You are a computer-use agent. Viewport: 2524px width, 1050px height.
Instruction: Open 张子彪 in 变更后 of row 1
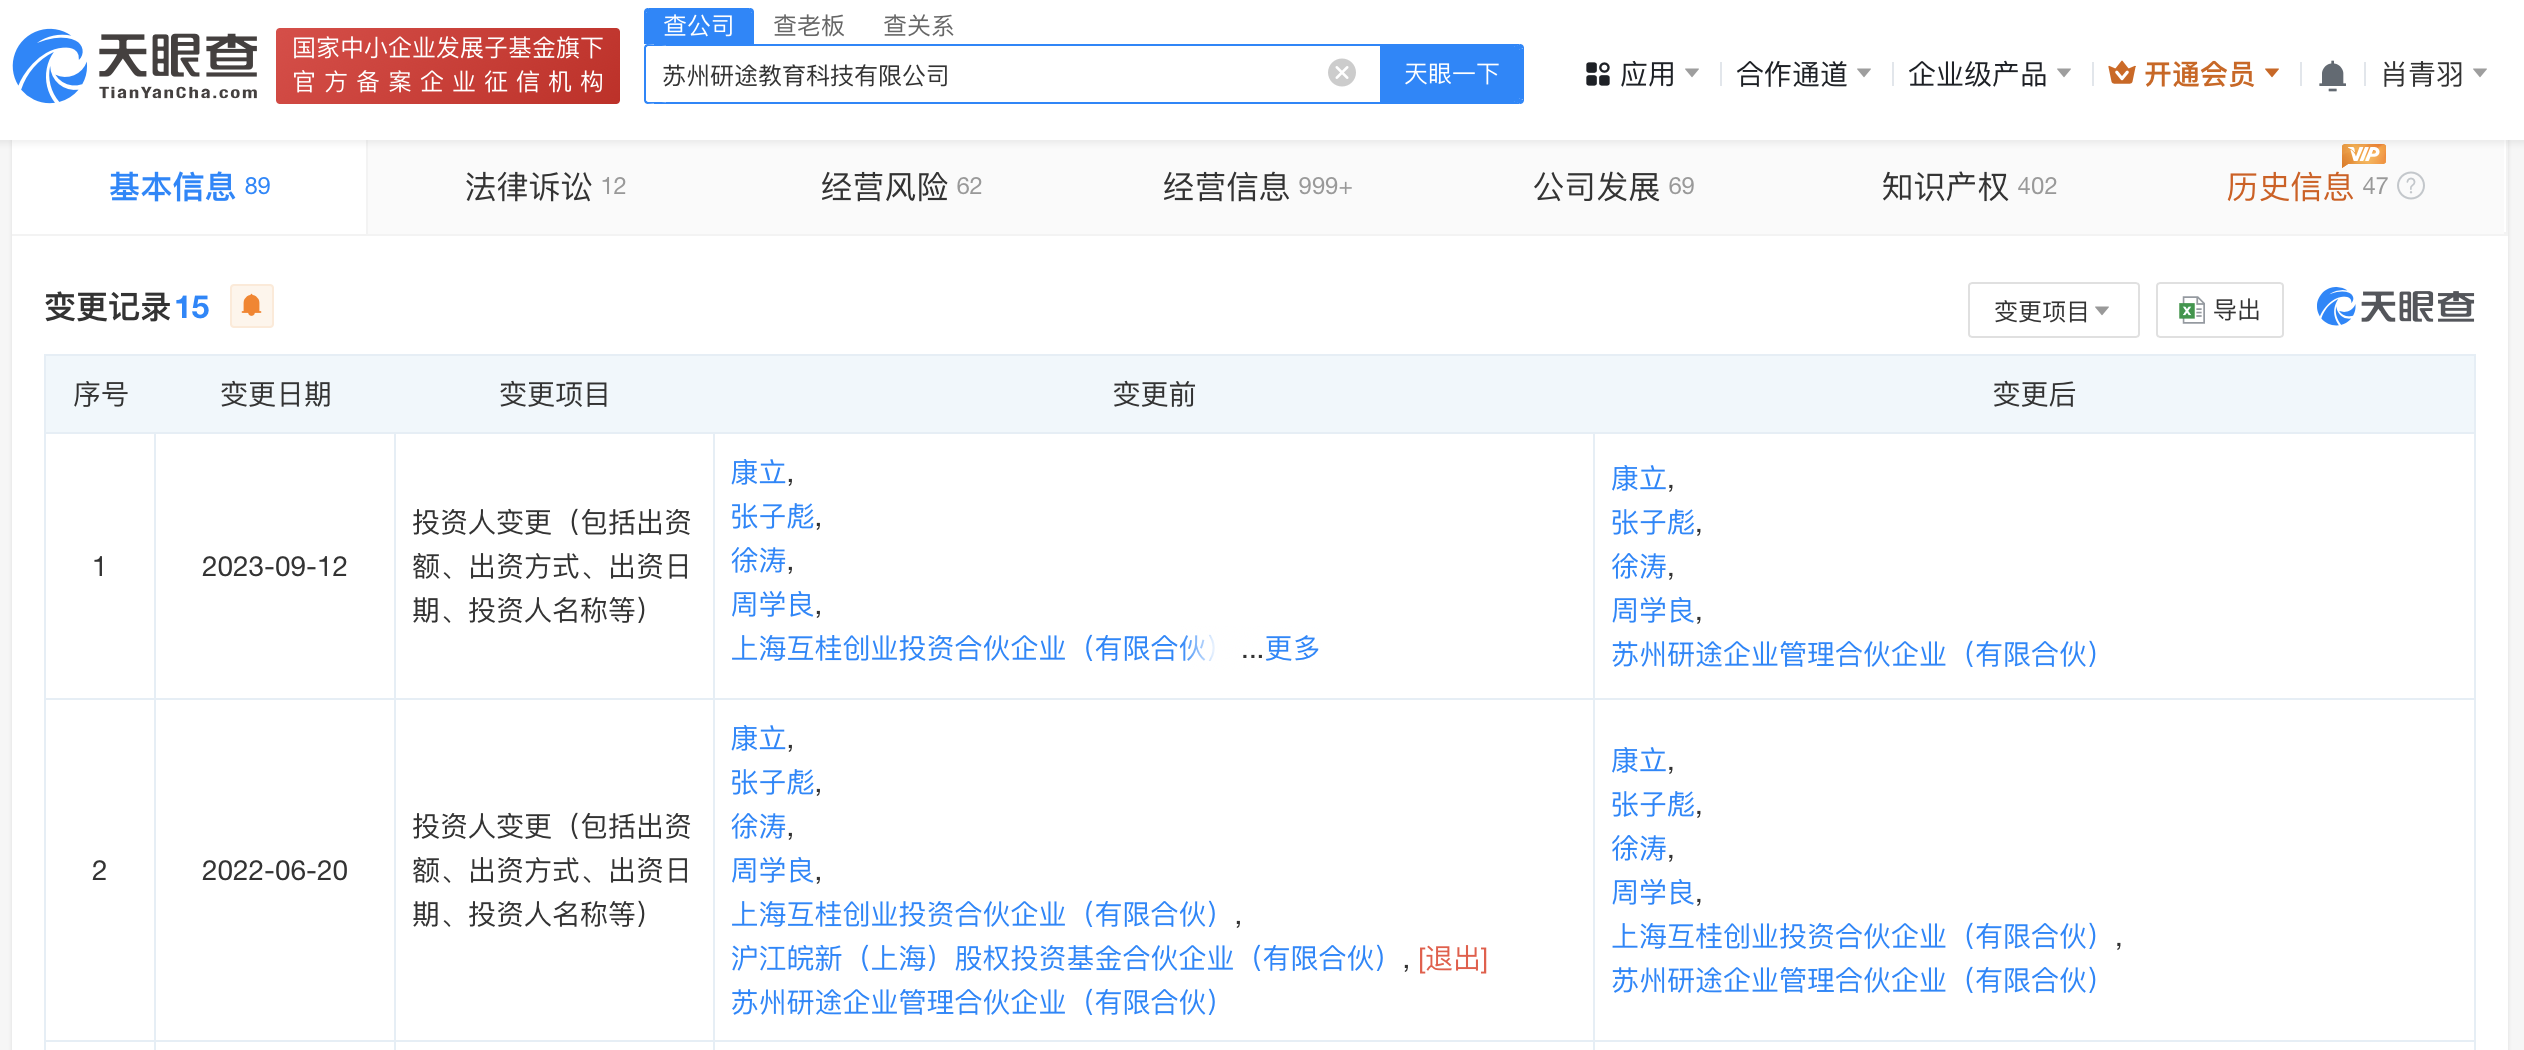pos(1652,522)
